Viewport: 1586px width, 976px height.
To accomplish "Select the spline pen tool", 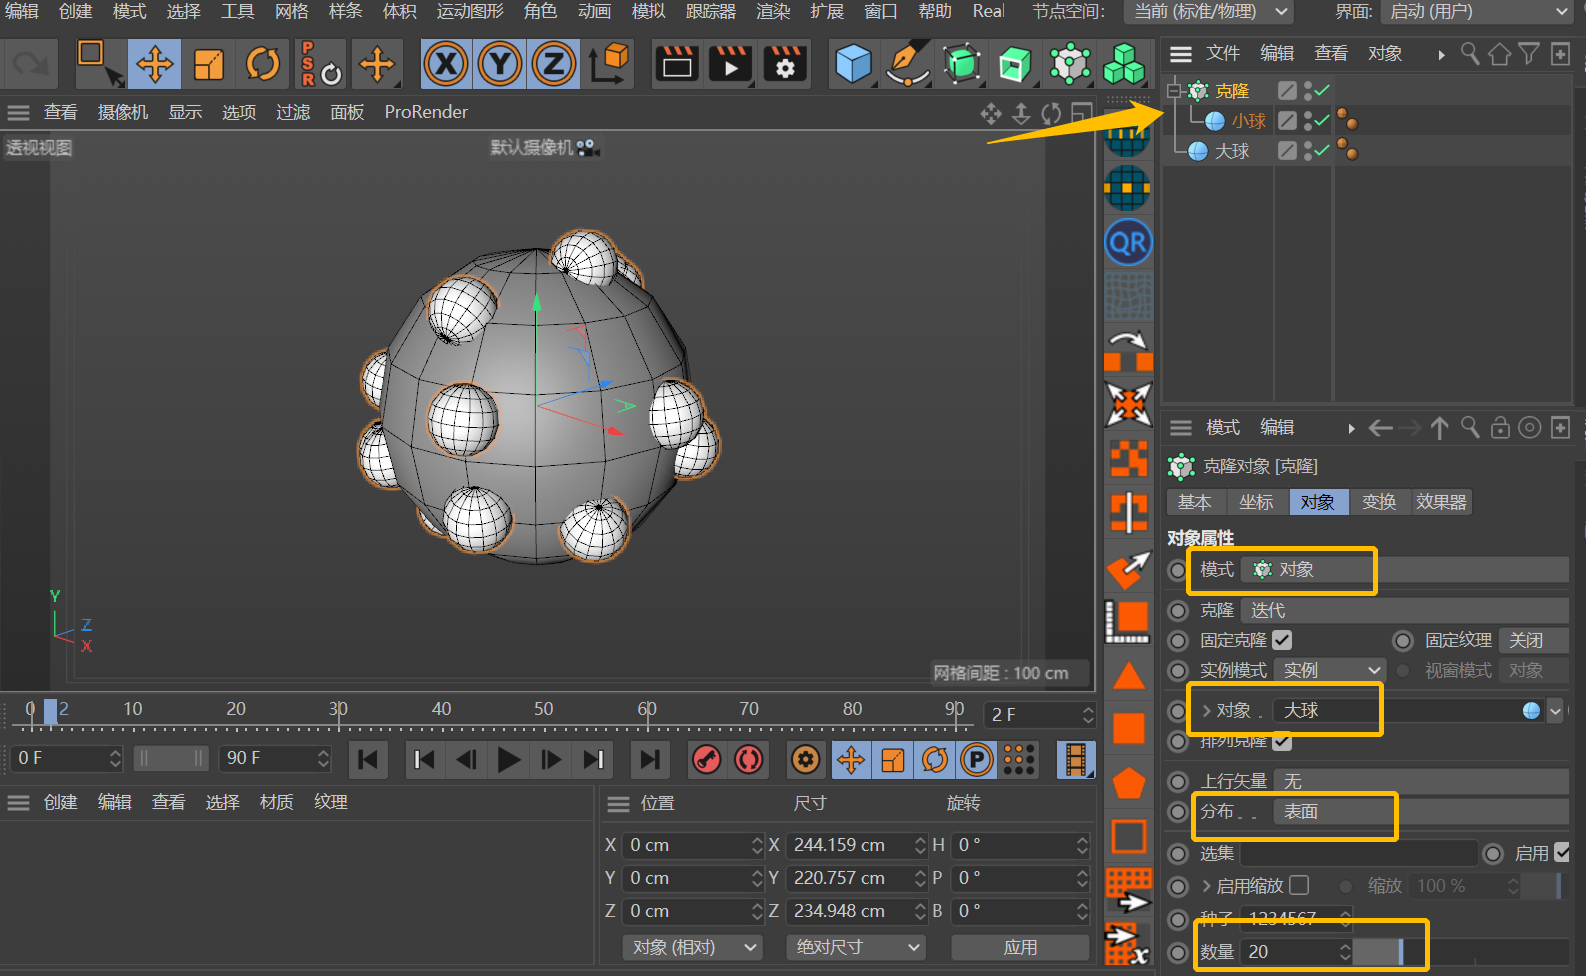I will click(908, 65).
